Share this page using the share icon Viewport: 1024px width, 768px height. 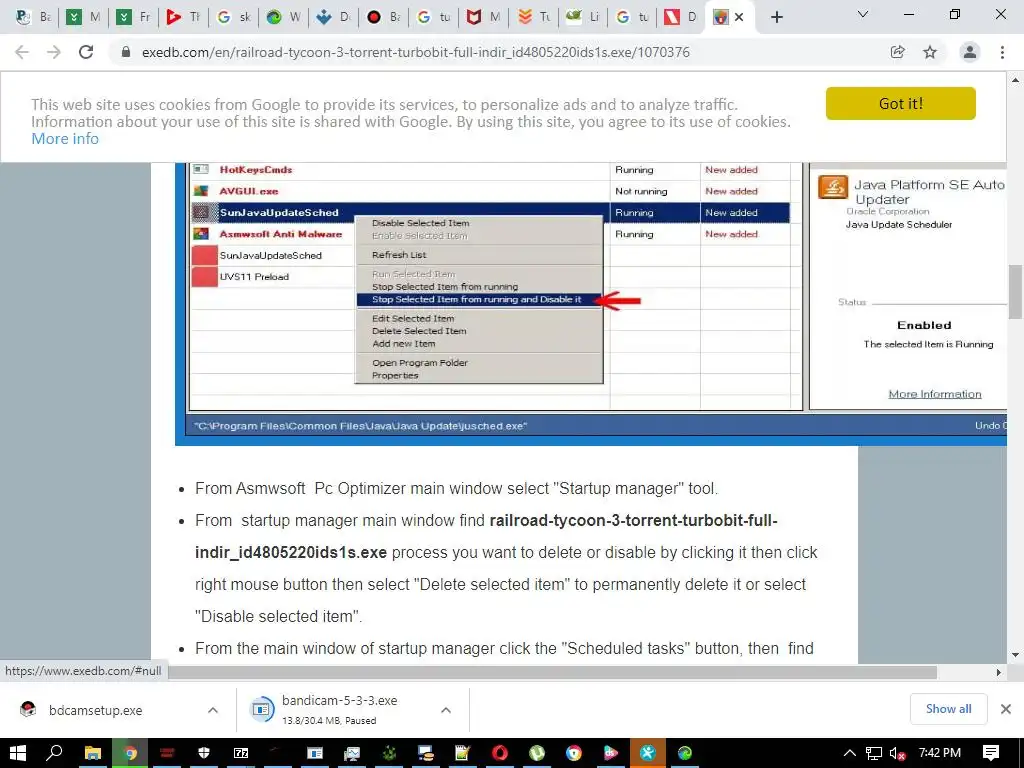[x=898, y=52]
